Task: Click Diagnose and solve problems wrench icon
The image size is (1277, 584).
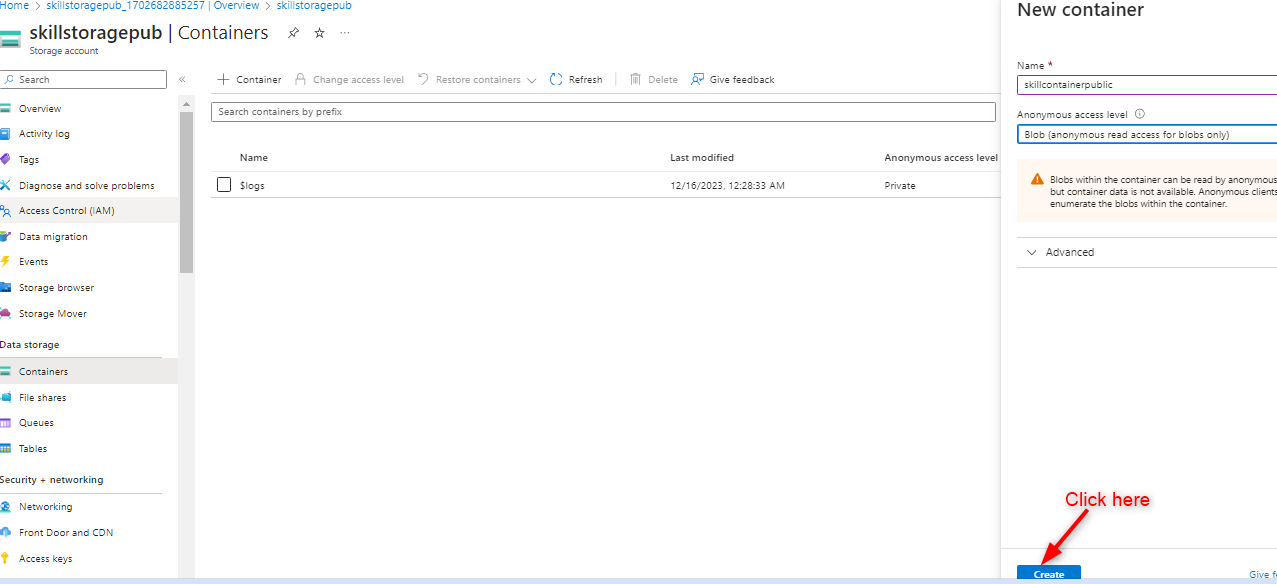Action: (x=6, y=185)
